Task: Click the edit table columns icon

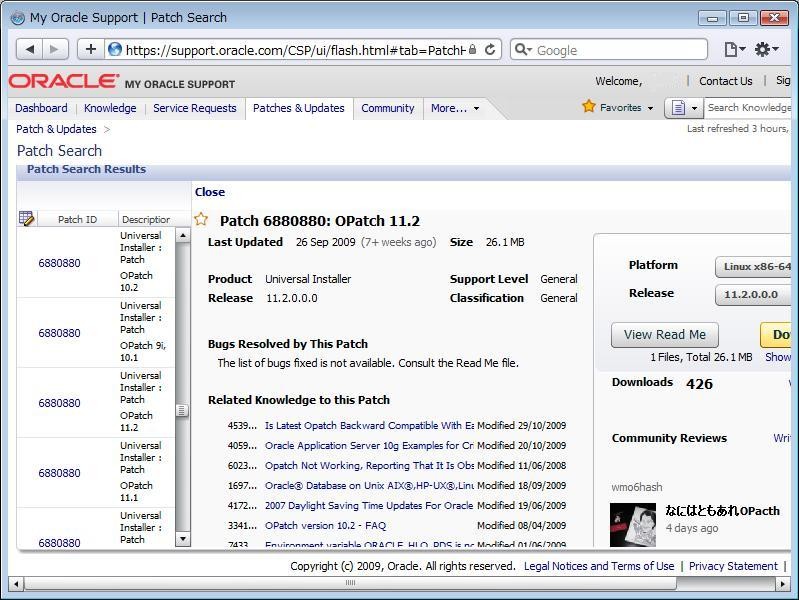Action: pos(26,218)
